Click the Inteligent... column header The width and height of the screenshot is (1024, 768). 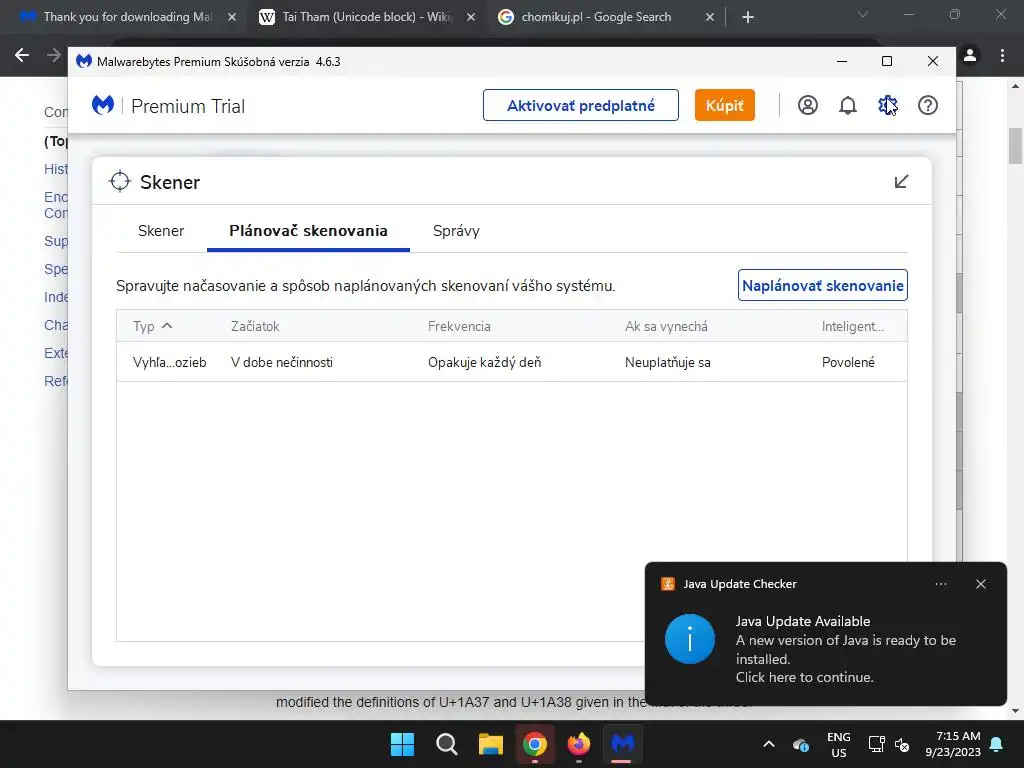click(x=853, y=326)
